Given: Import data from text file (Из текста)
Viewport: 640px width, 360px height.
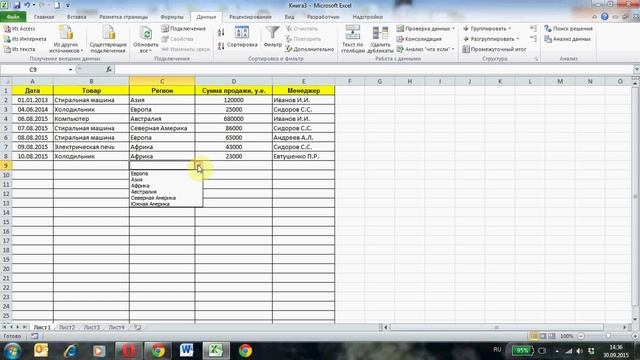Looking at the screenshot, I should [x=20, y=49].
